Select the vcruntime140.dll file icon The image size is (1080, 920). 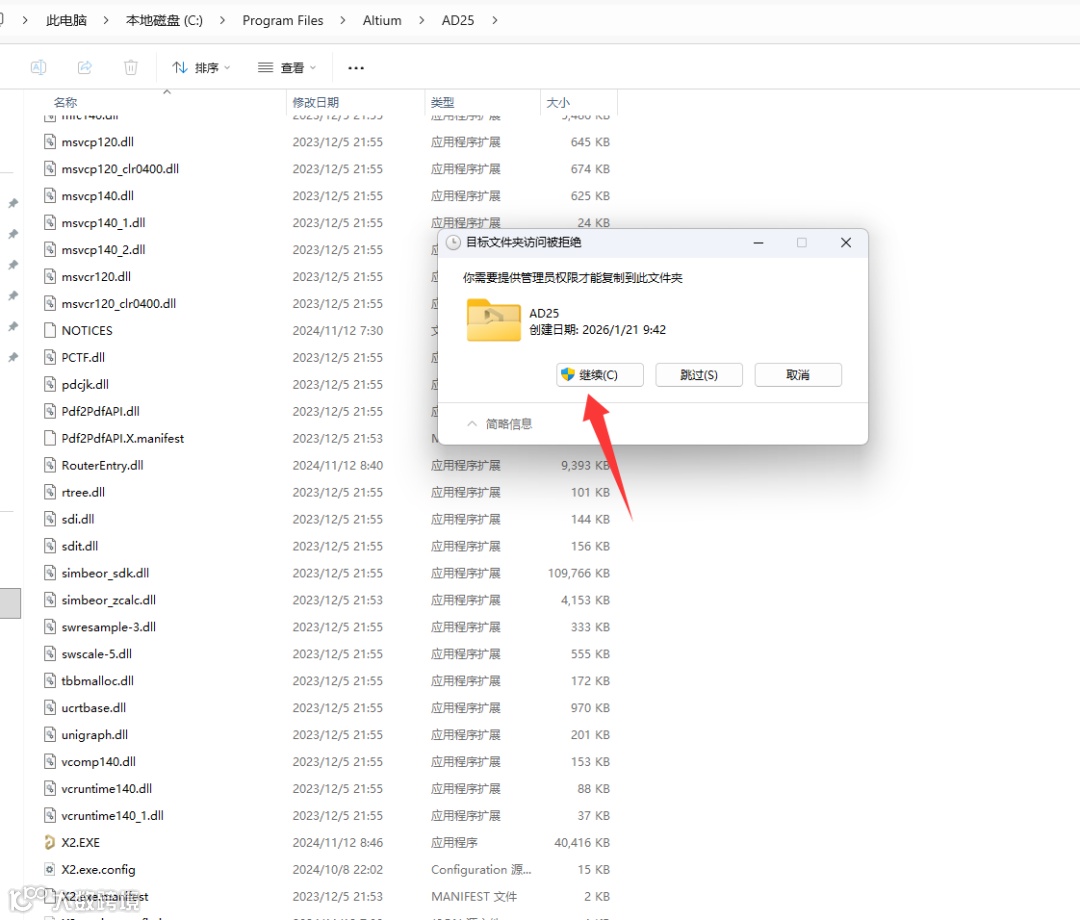[x=50, y=788]
